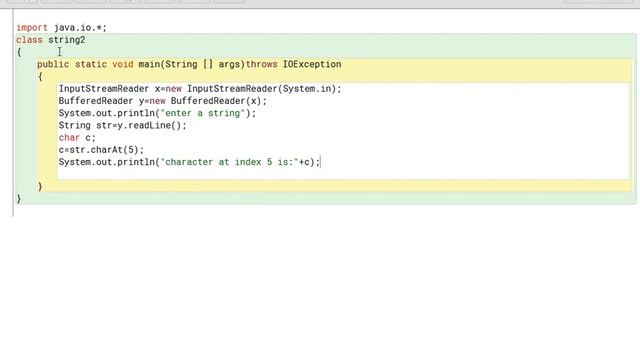Select the class name "string2"
This screenshot has width=640, height=360.
[x=67, y=40]
